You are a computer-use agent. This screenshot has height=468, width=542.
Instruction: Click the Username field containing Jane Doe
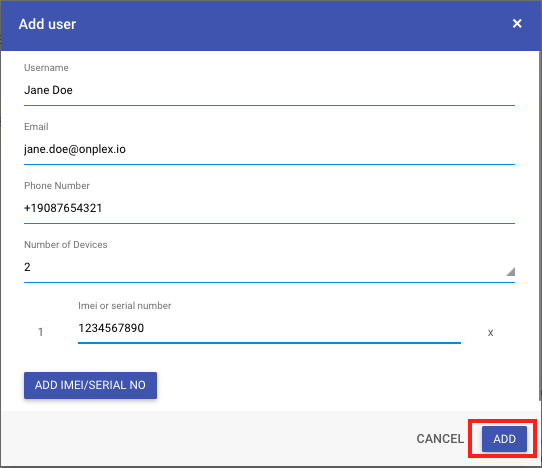coord(269,90)
